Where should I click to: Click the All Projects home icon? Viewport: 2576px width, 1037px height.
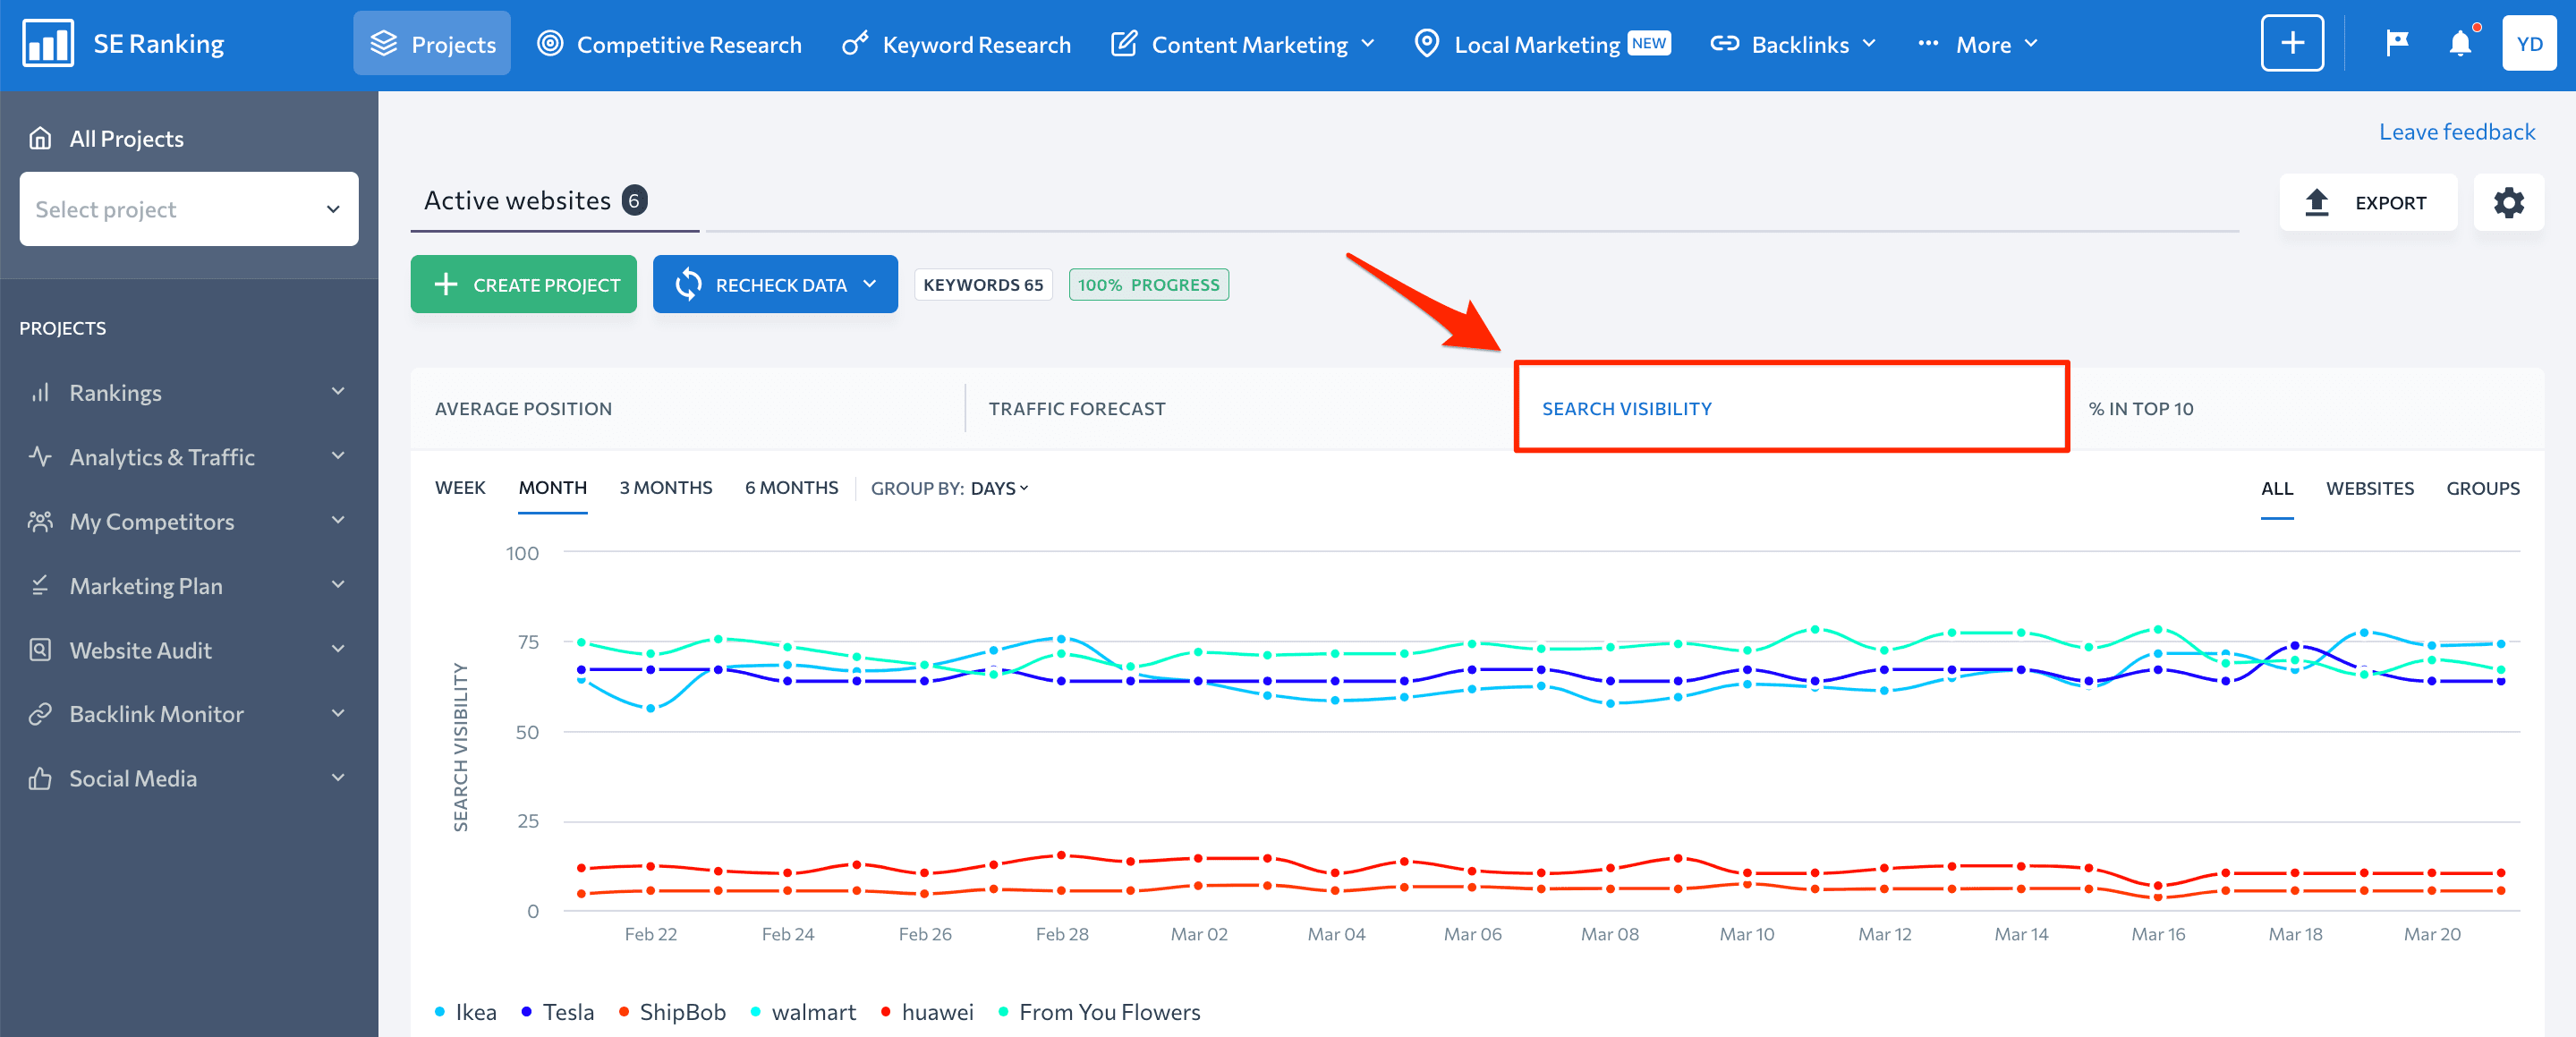[40, 138]
